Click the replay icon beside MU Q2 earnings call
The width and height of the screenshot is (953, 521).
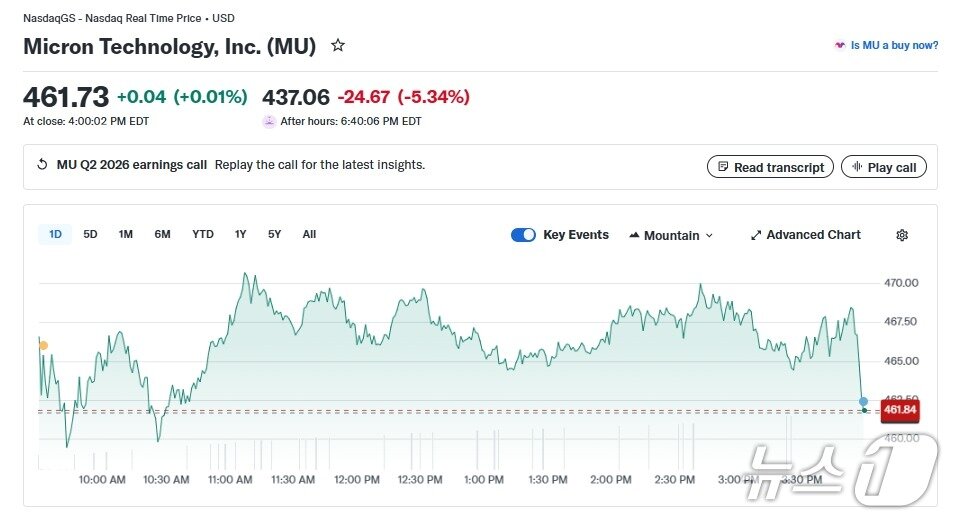tap(42, 165)
